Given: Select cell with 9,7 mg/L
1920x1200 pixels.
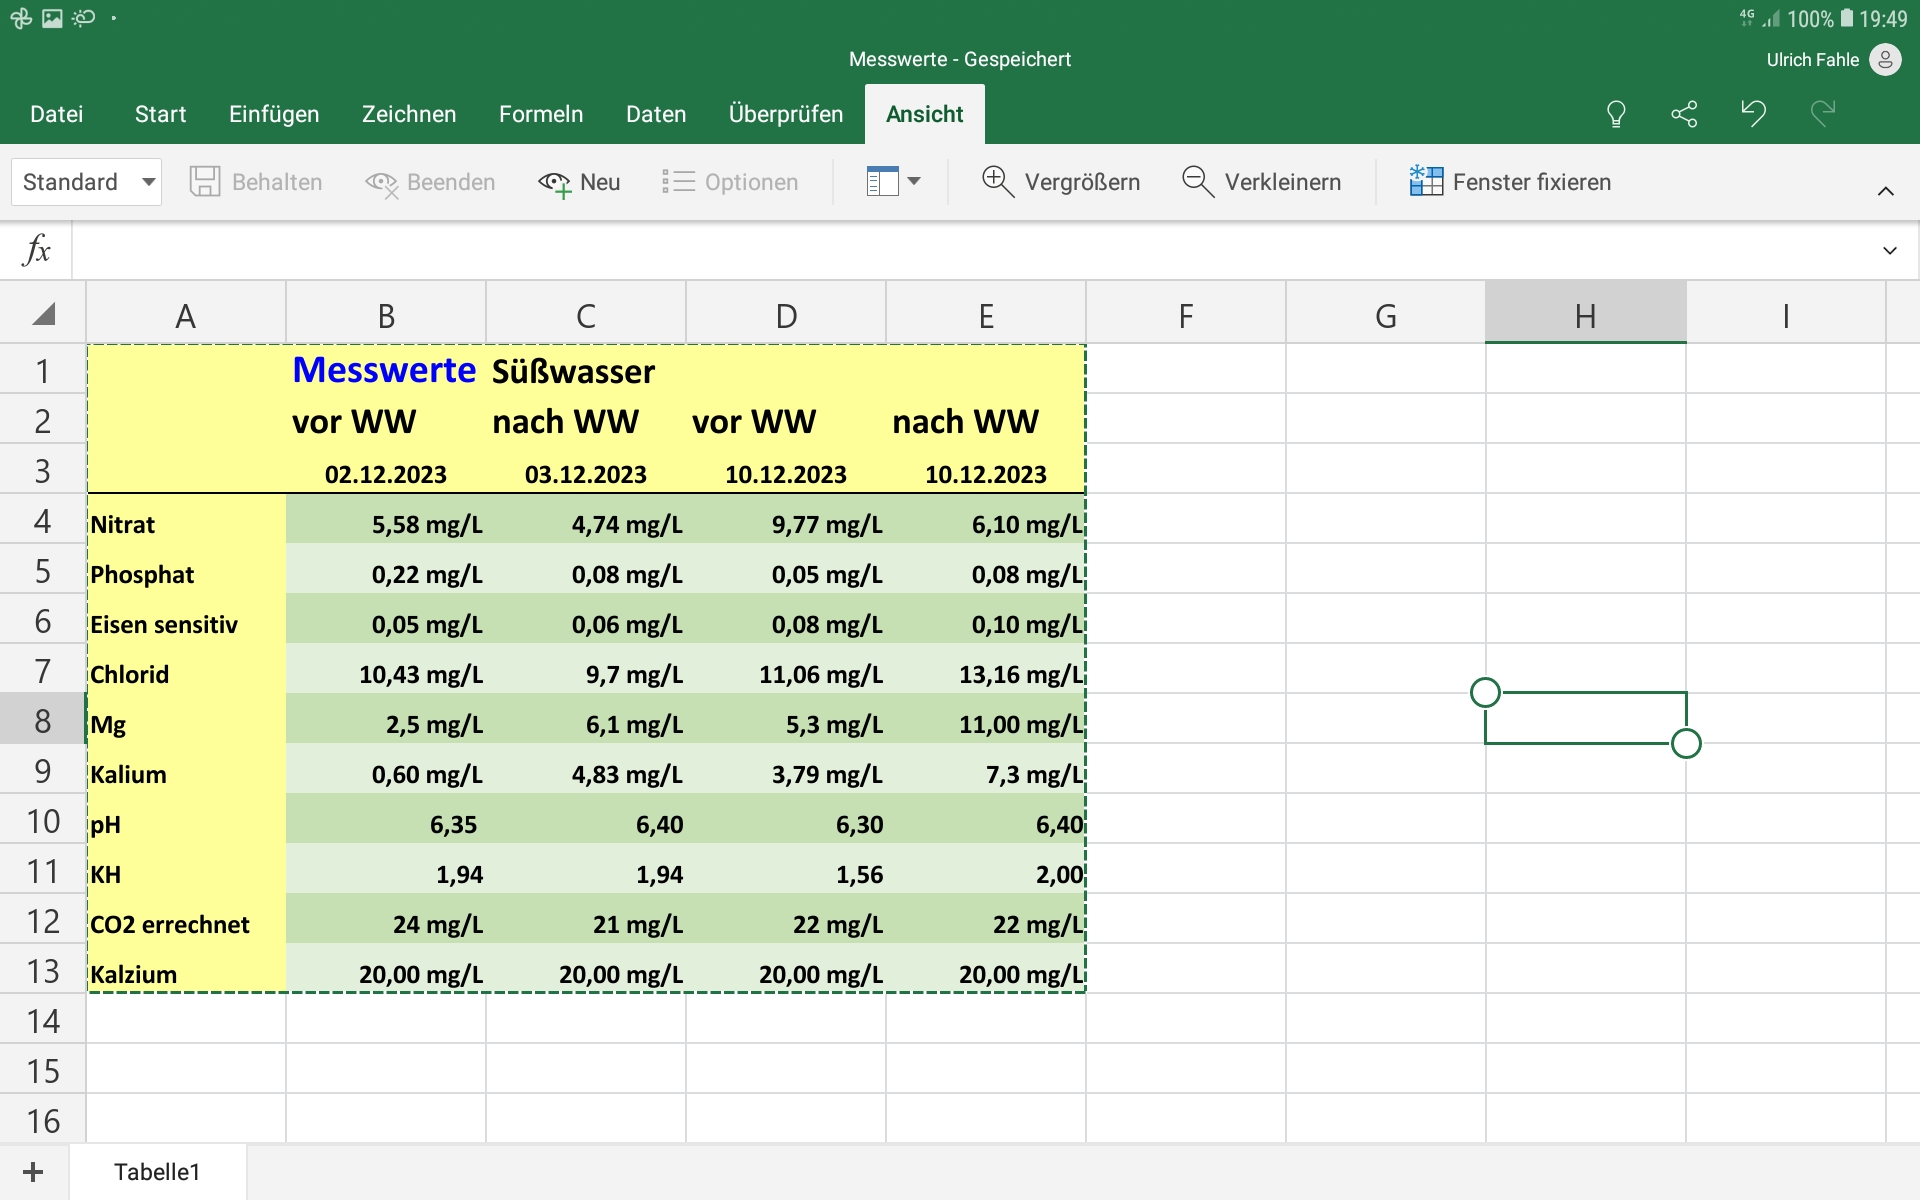Looking at the screenshot, I should click(x=586, y=669).
